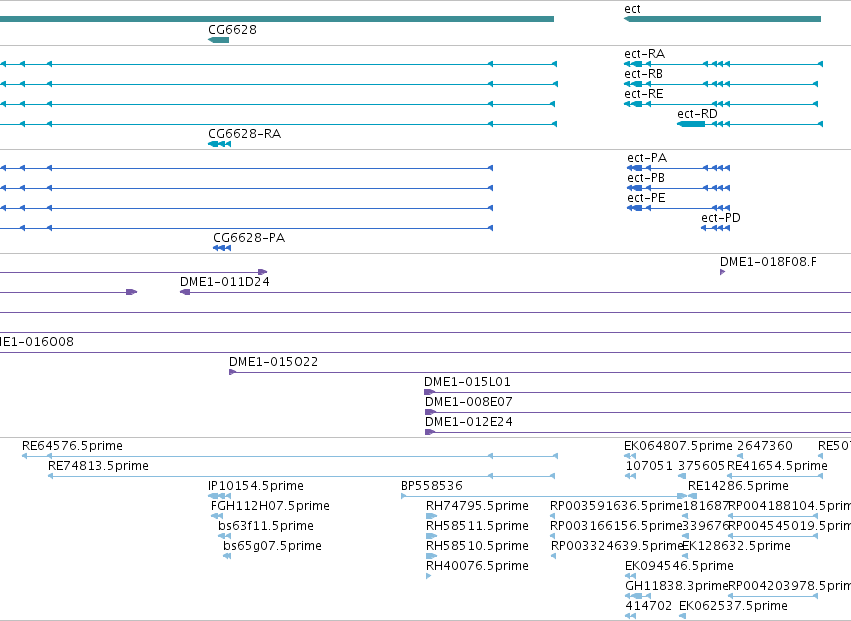
Task: Click the RP003166156.5prime EST label
Action: click(615, 526)
